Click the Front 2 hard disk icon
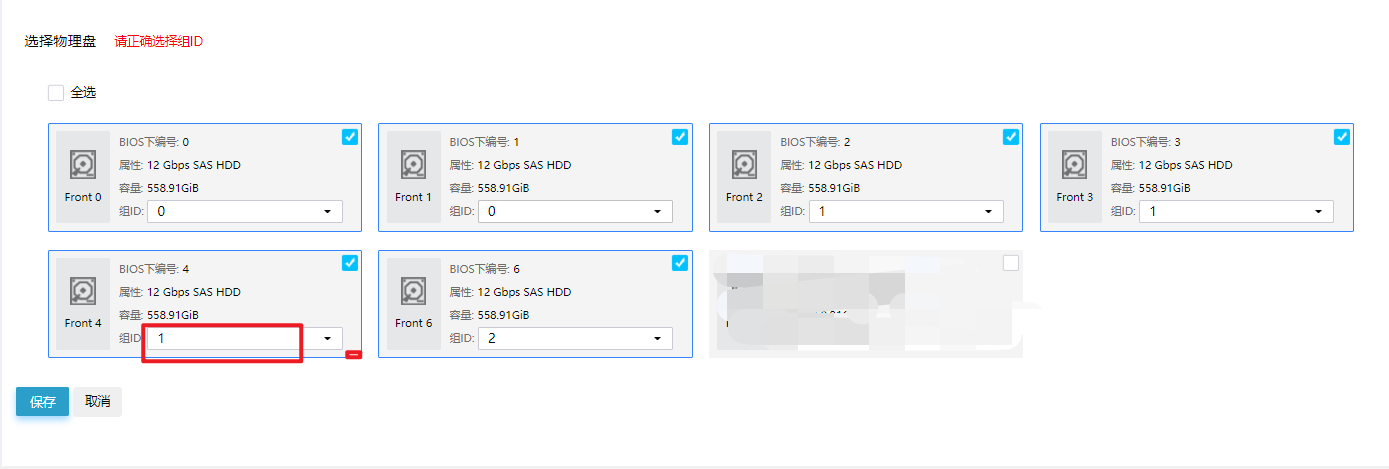Image resolution: width=1389 pixels, height=469 pixels. 744,165
